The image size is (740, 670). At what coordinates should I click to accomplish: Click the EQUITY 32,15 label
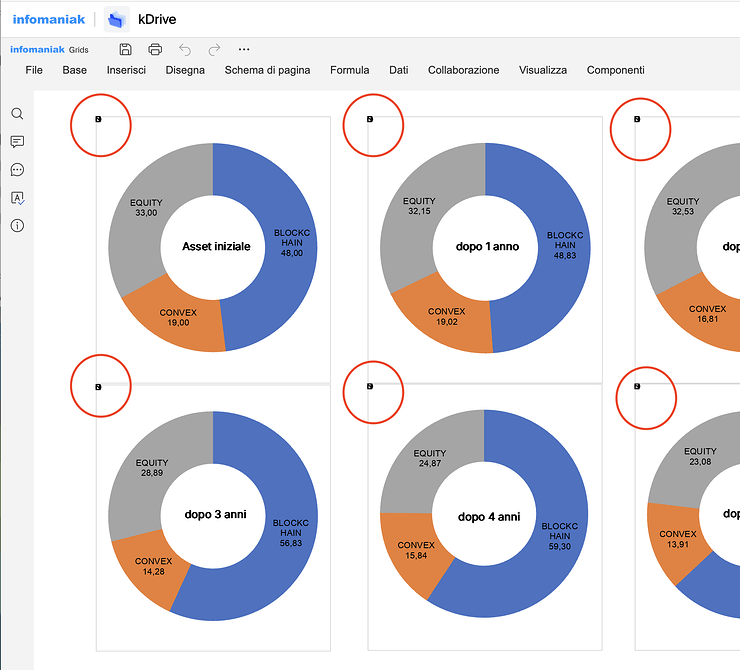tap(419, 206)
